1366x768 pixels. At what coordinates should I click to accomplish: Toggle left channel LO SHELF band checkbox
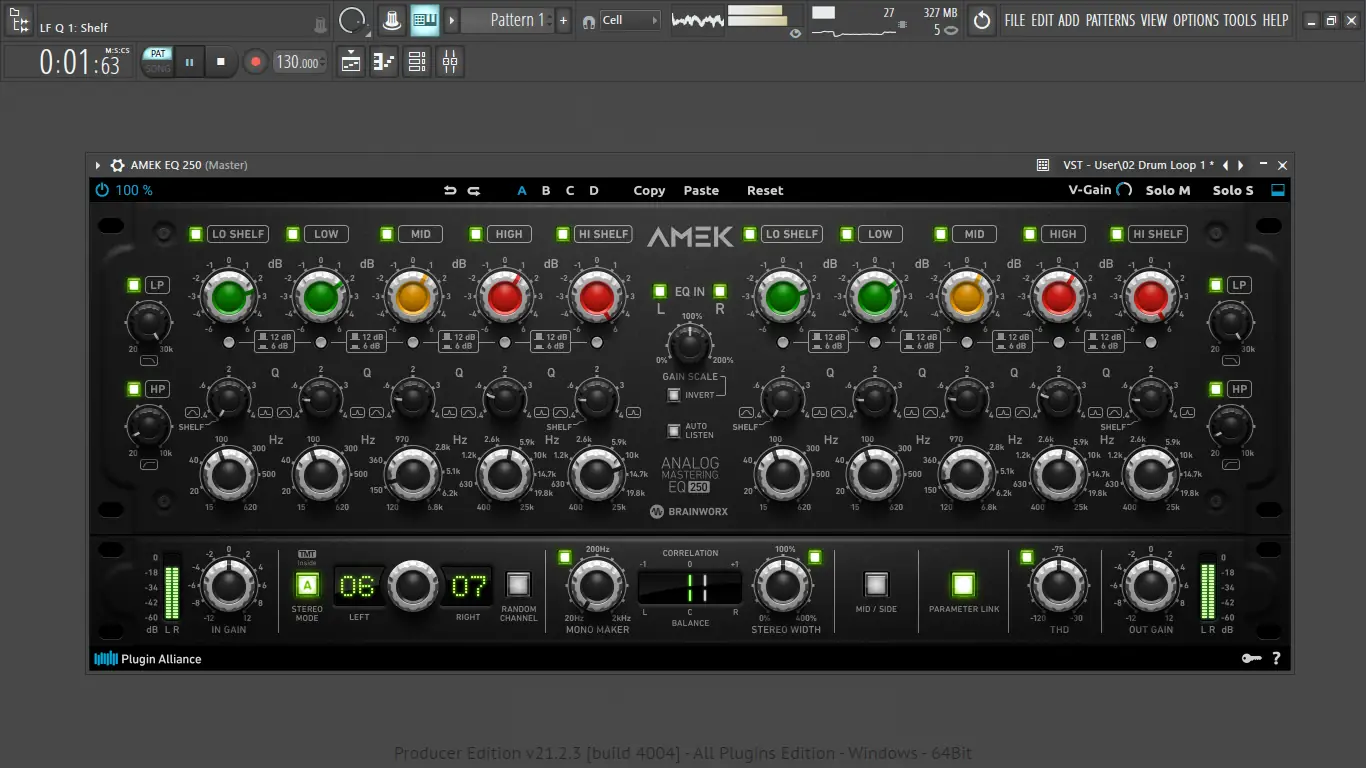196,234
